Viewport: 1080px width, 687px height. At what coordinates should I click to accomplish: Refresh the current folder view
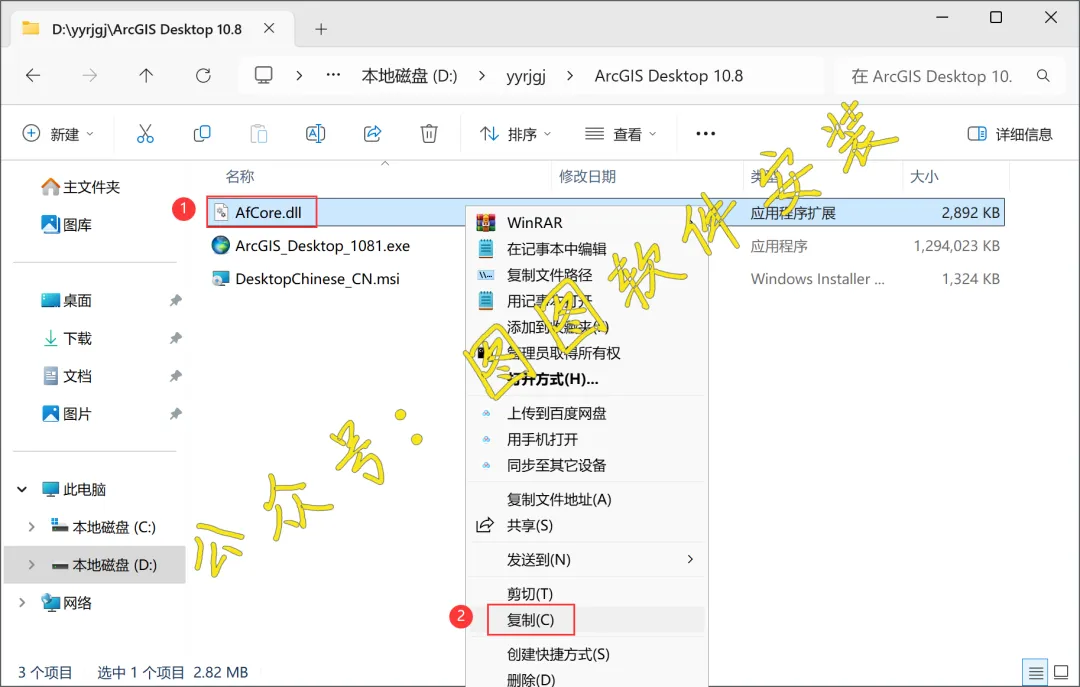[x=203, y=76]
